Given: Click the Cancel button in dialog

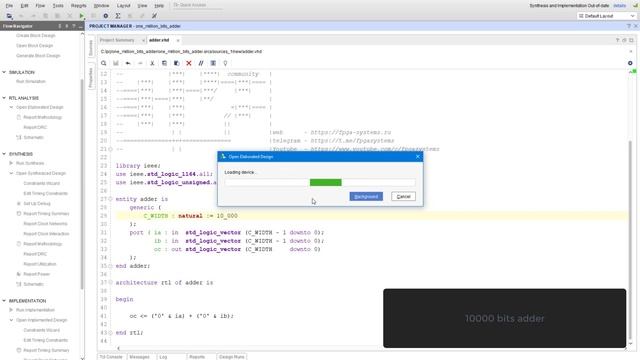Looking at the screenshot, I should point(404,197).
